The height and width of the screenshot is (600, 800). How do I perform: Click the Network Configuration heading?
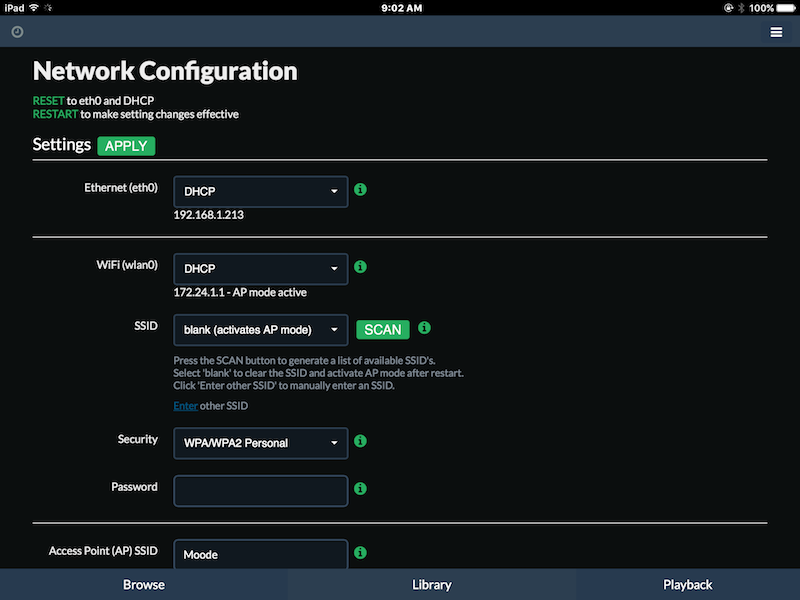[165, 71]
